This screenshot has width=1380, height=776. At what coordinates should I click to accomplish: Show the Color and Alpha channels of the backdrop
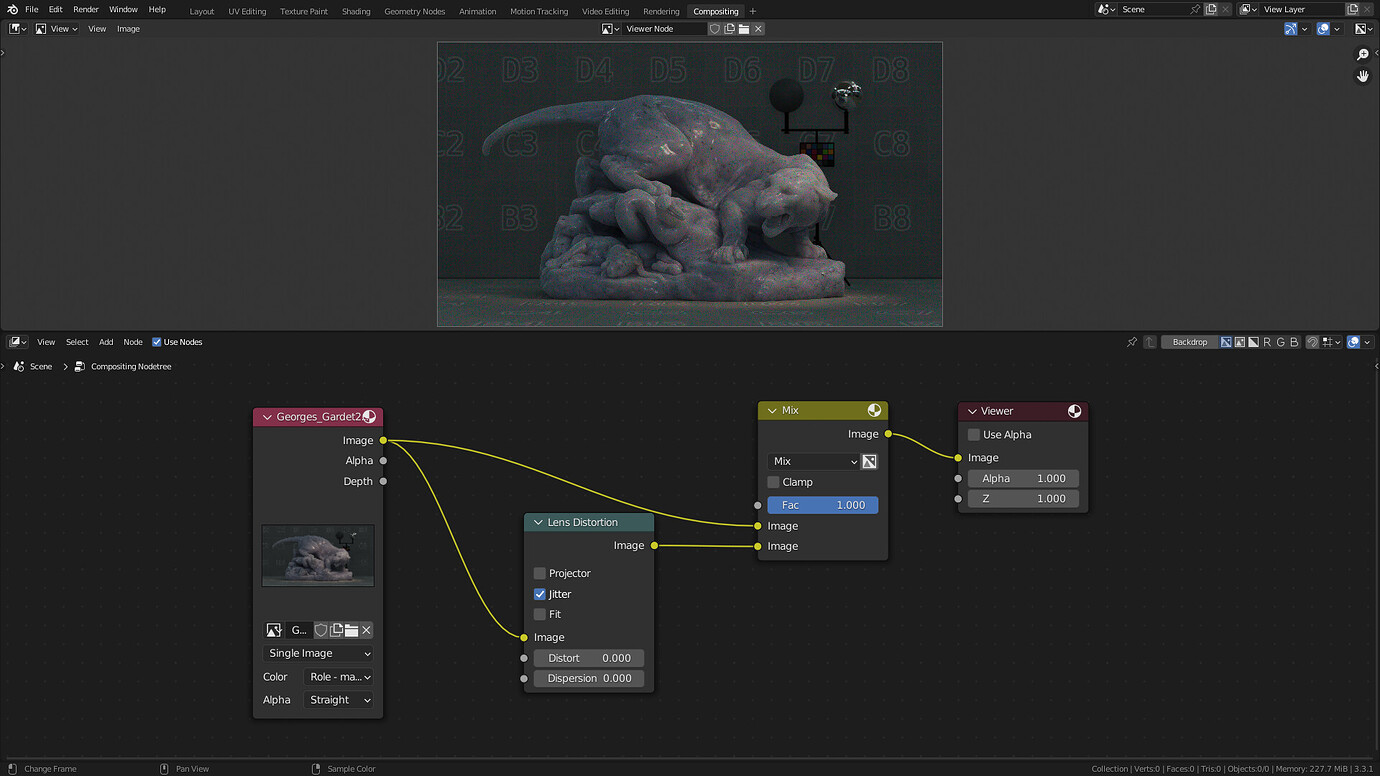click(1226, 342)
